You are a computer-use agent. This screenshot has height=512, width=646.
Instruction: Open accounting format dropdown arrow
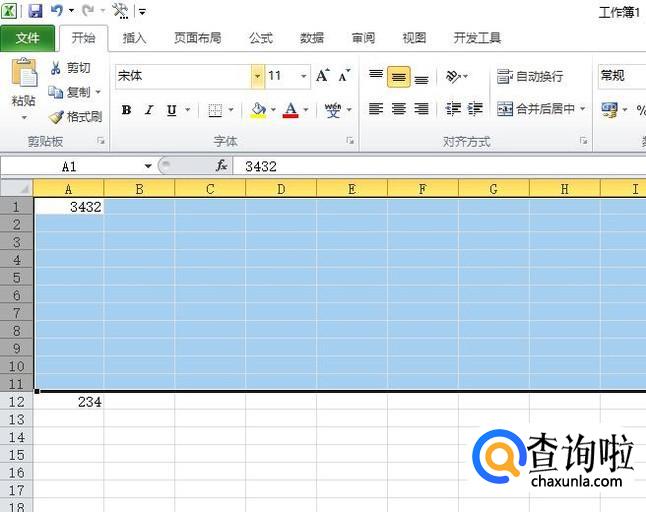[x=625, y=110]
